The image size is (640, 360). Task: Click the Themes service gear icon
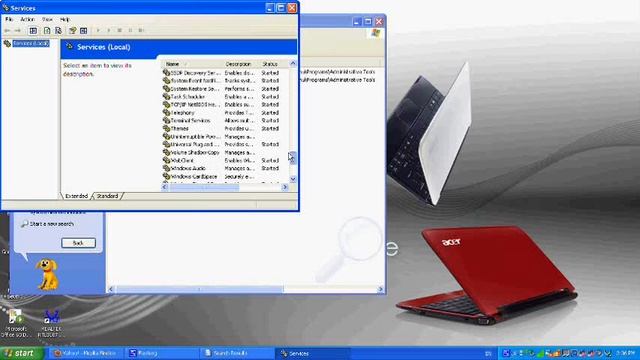tap(167, 128)
